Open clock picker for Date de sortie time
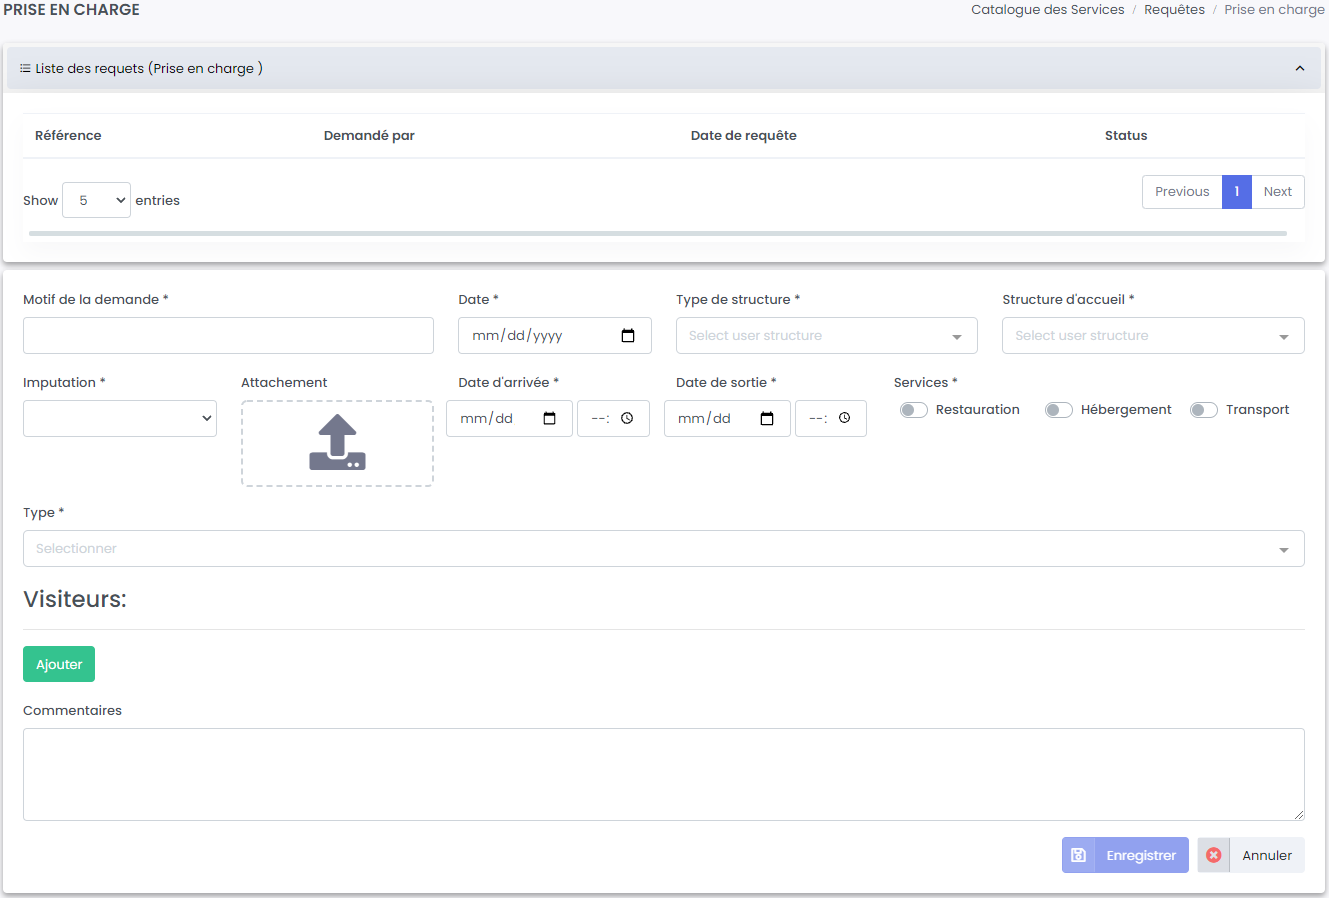This screenshot has height=898, width=1329. click(x=844, y=419)
